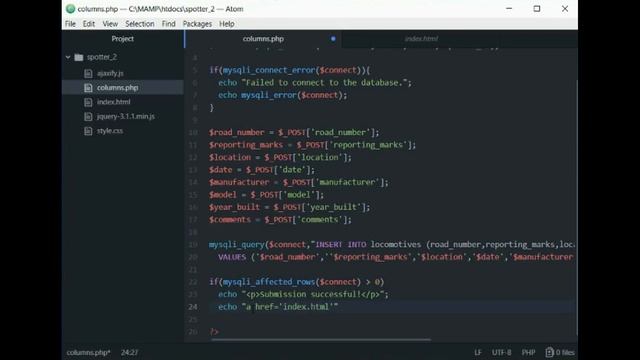
Task: Click the spotter_2 folder icon
Action: coord(79,57)
